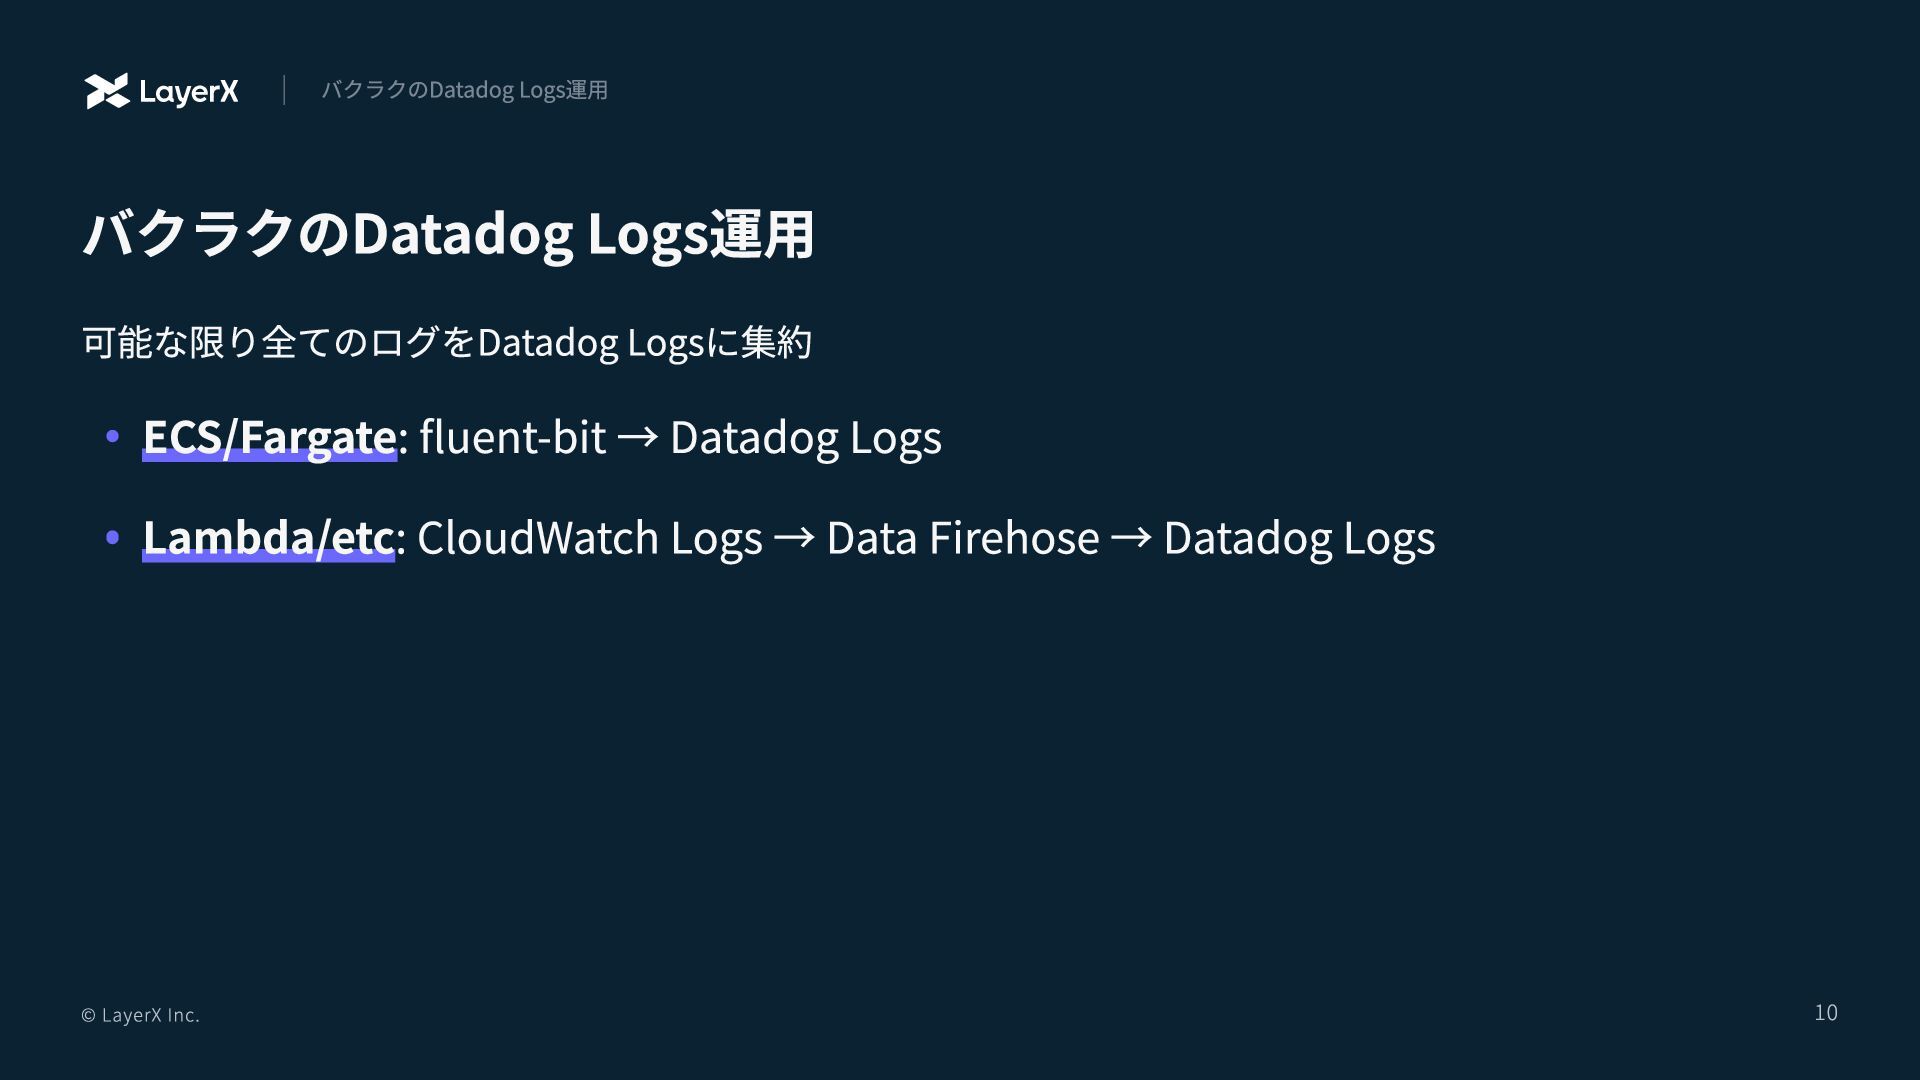Screen dimensions: 1920x1080
Task: Click the arrow after fluent-bit
Action: (637, 437)
